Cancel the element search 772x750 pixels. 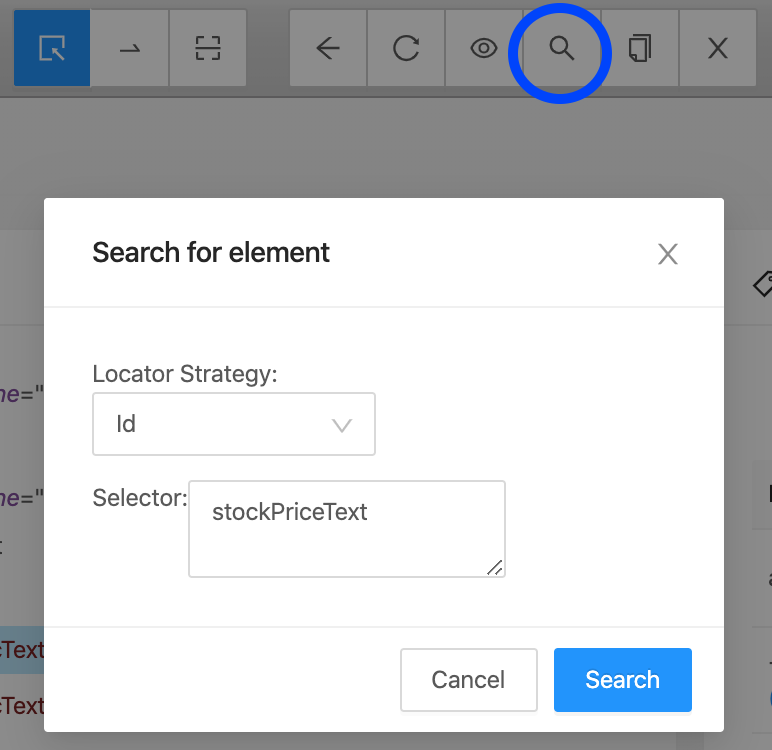[x=468, y=680]
